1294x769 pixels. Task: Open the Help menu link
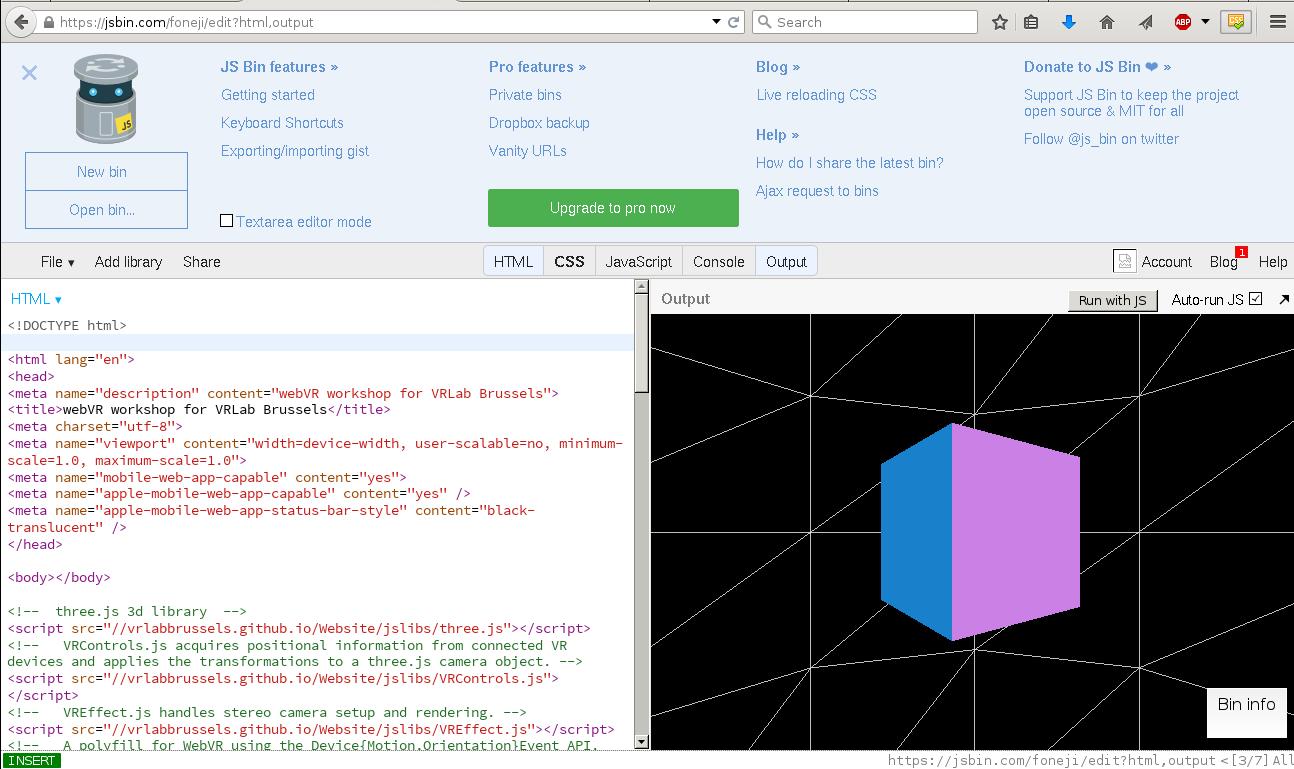[1272, 262]
